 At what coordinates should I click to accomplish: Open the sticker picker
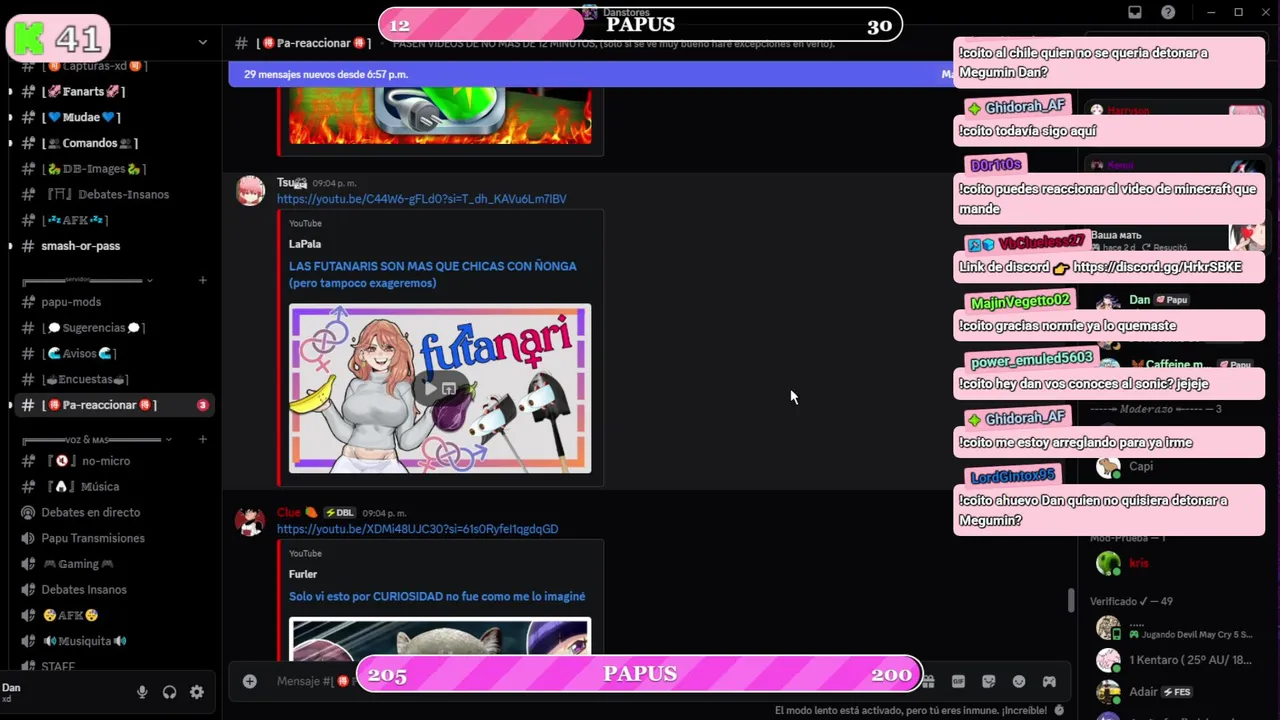[989, 681]
